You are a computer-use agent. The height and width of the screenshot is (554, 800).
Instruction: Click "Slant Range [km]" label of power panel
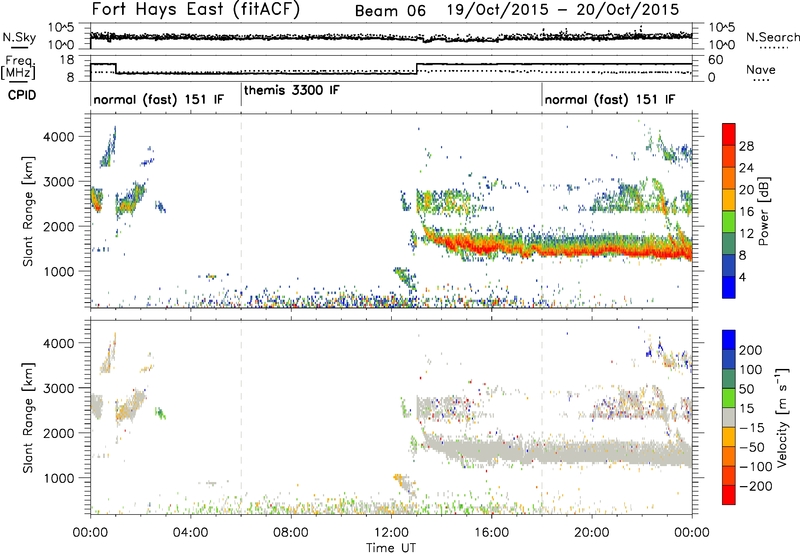[28, 211]
